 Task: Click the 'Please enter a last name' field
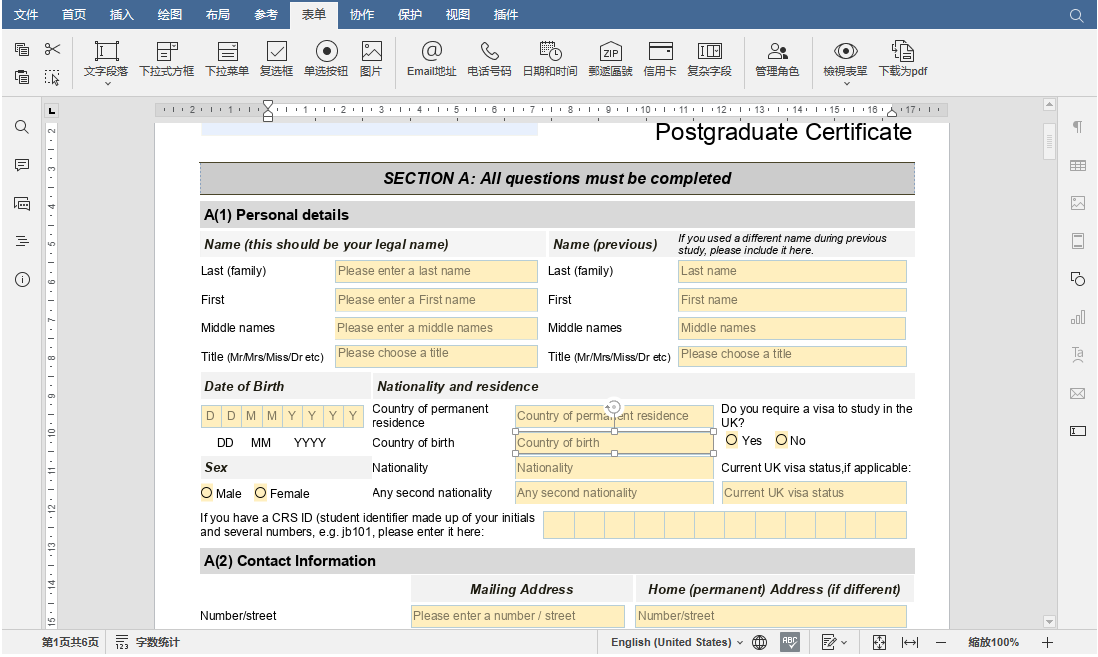click(436, 271)
